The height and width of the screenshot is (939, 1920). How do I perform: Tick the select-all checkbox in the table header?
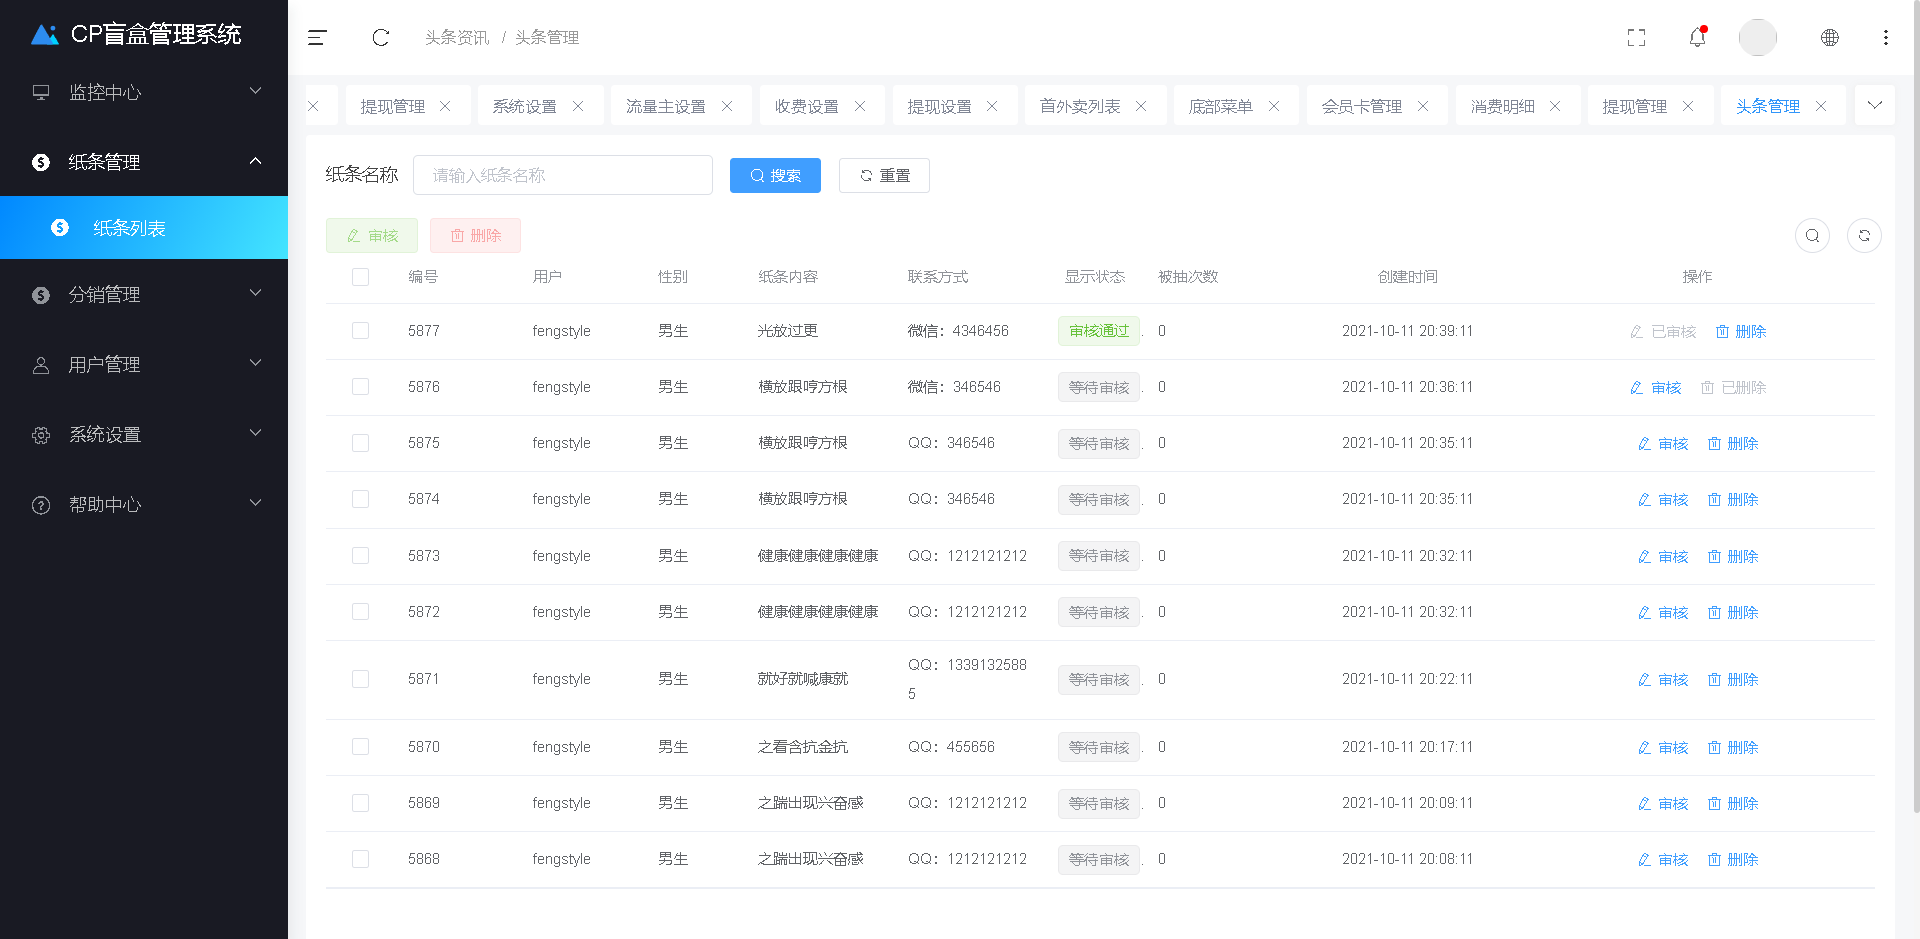[360, 277]
